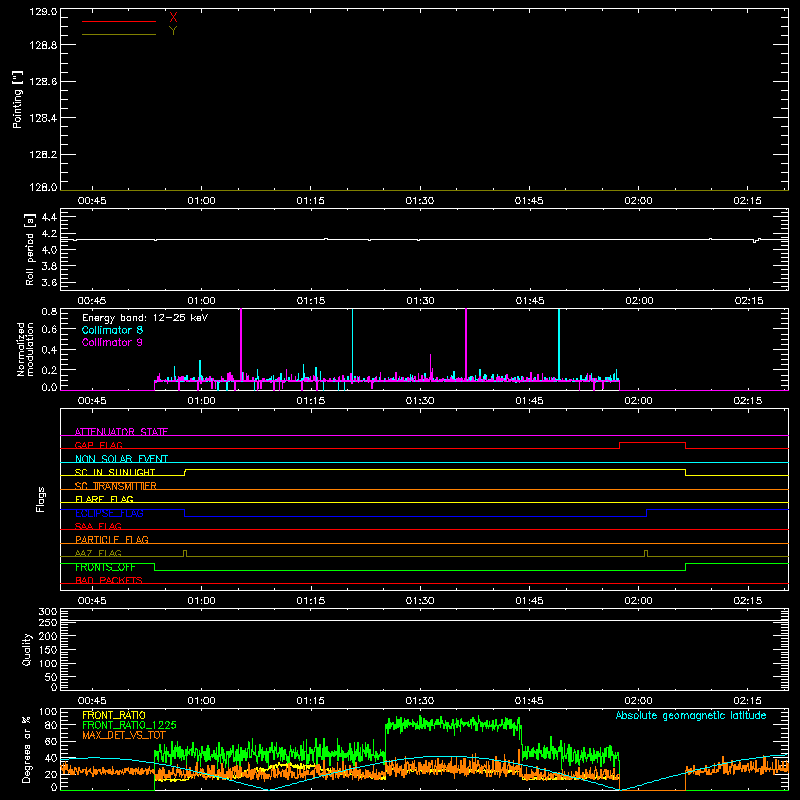
Task: Click 01:15 time label under modulation panel
Action: coord(310,401)
